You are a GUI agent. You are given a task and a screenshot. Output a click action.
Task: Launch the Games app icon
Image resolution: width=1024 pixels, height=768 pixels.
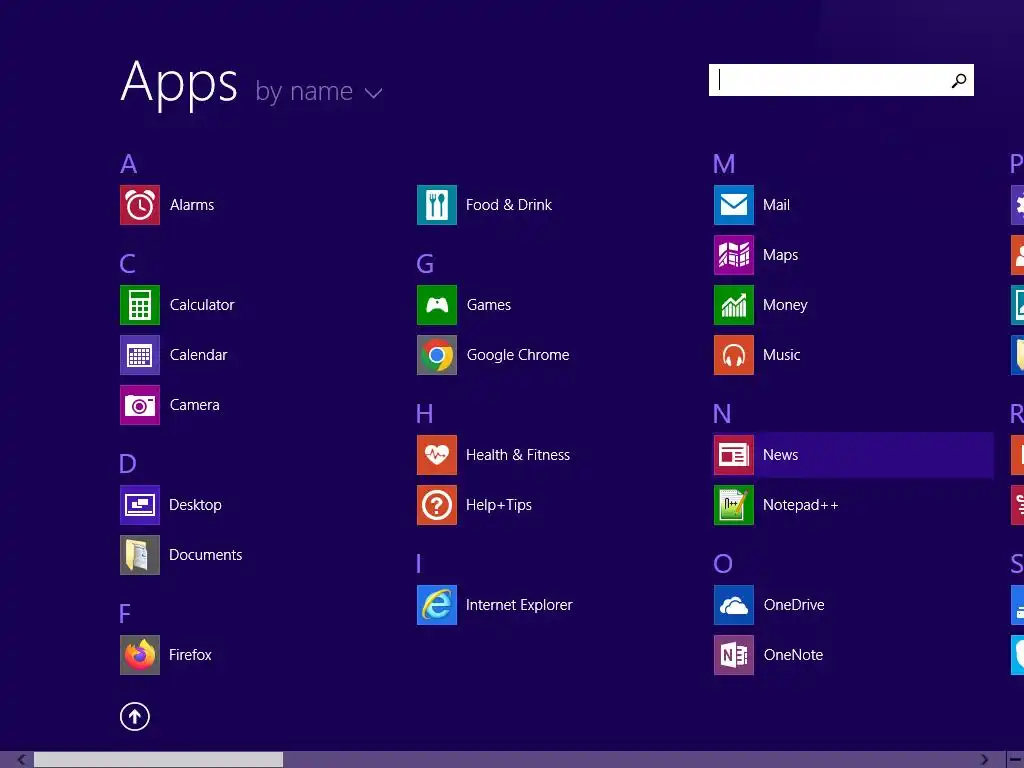click(437, 305)
